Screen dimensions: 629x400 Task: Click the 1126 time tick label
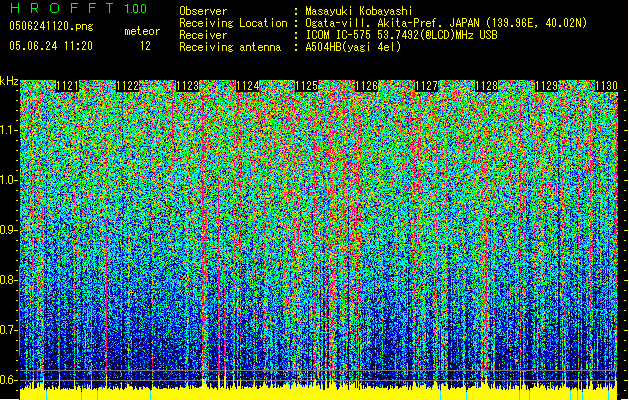click(x=367, y=87)
